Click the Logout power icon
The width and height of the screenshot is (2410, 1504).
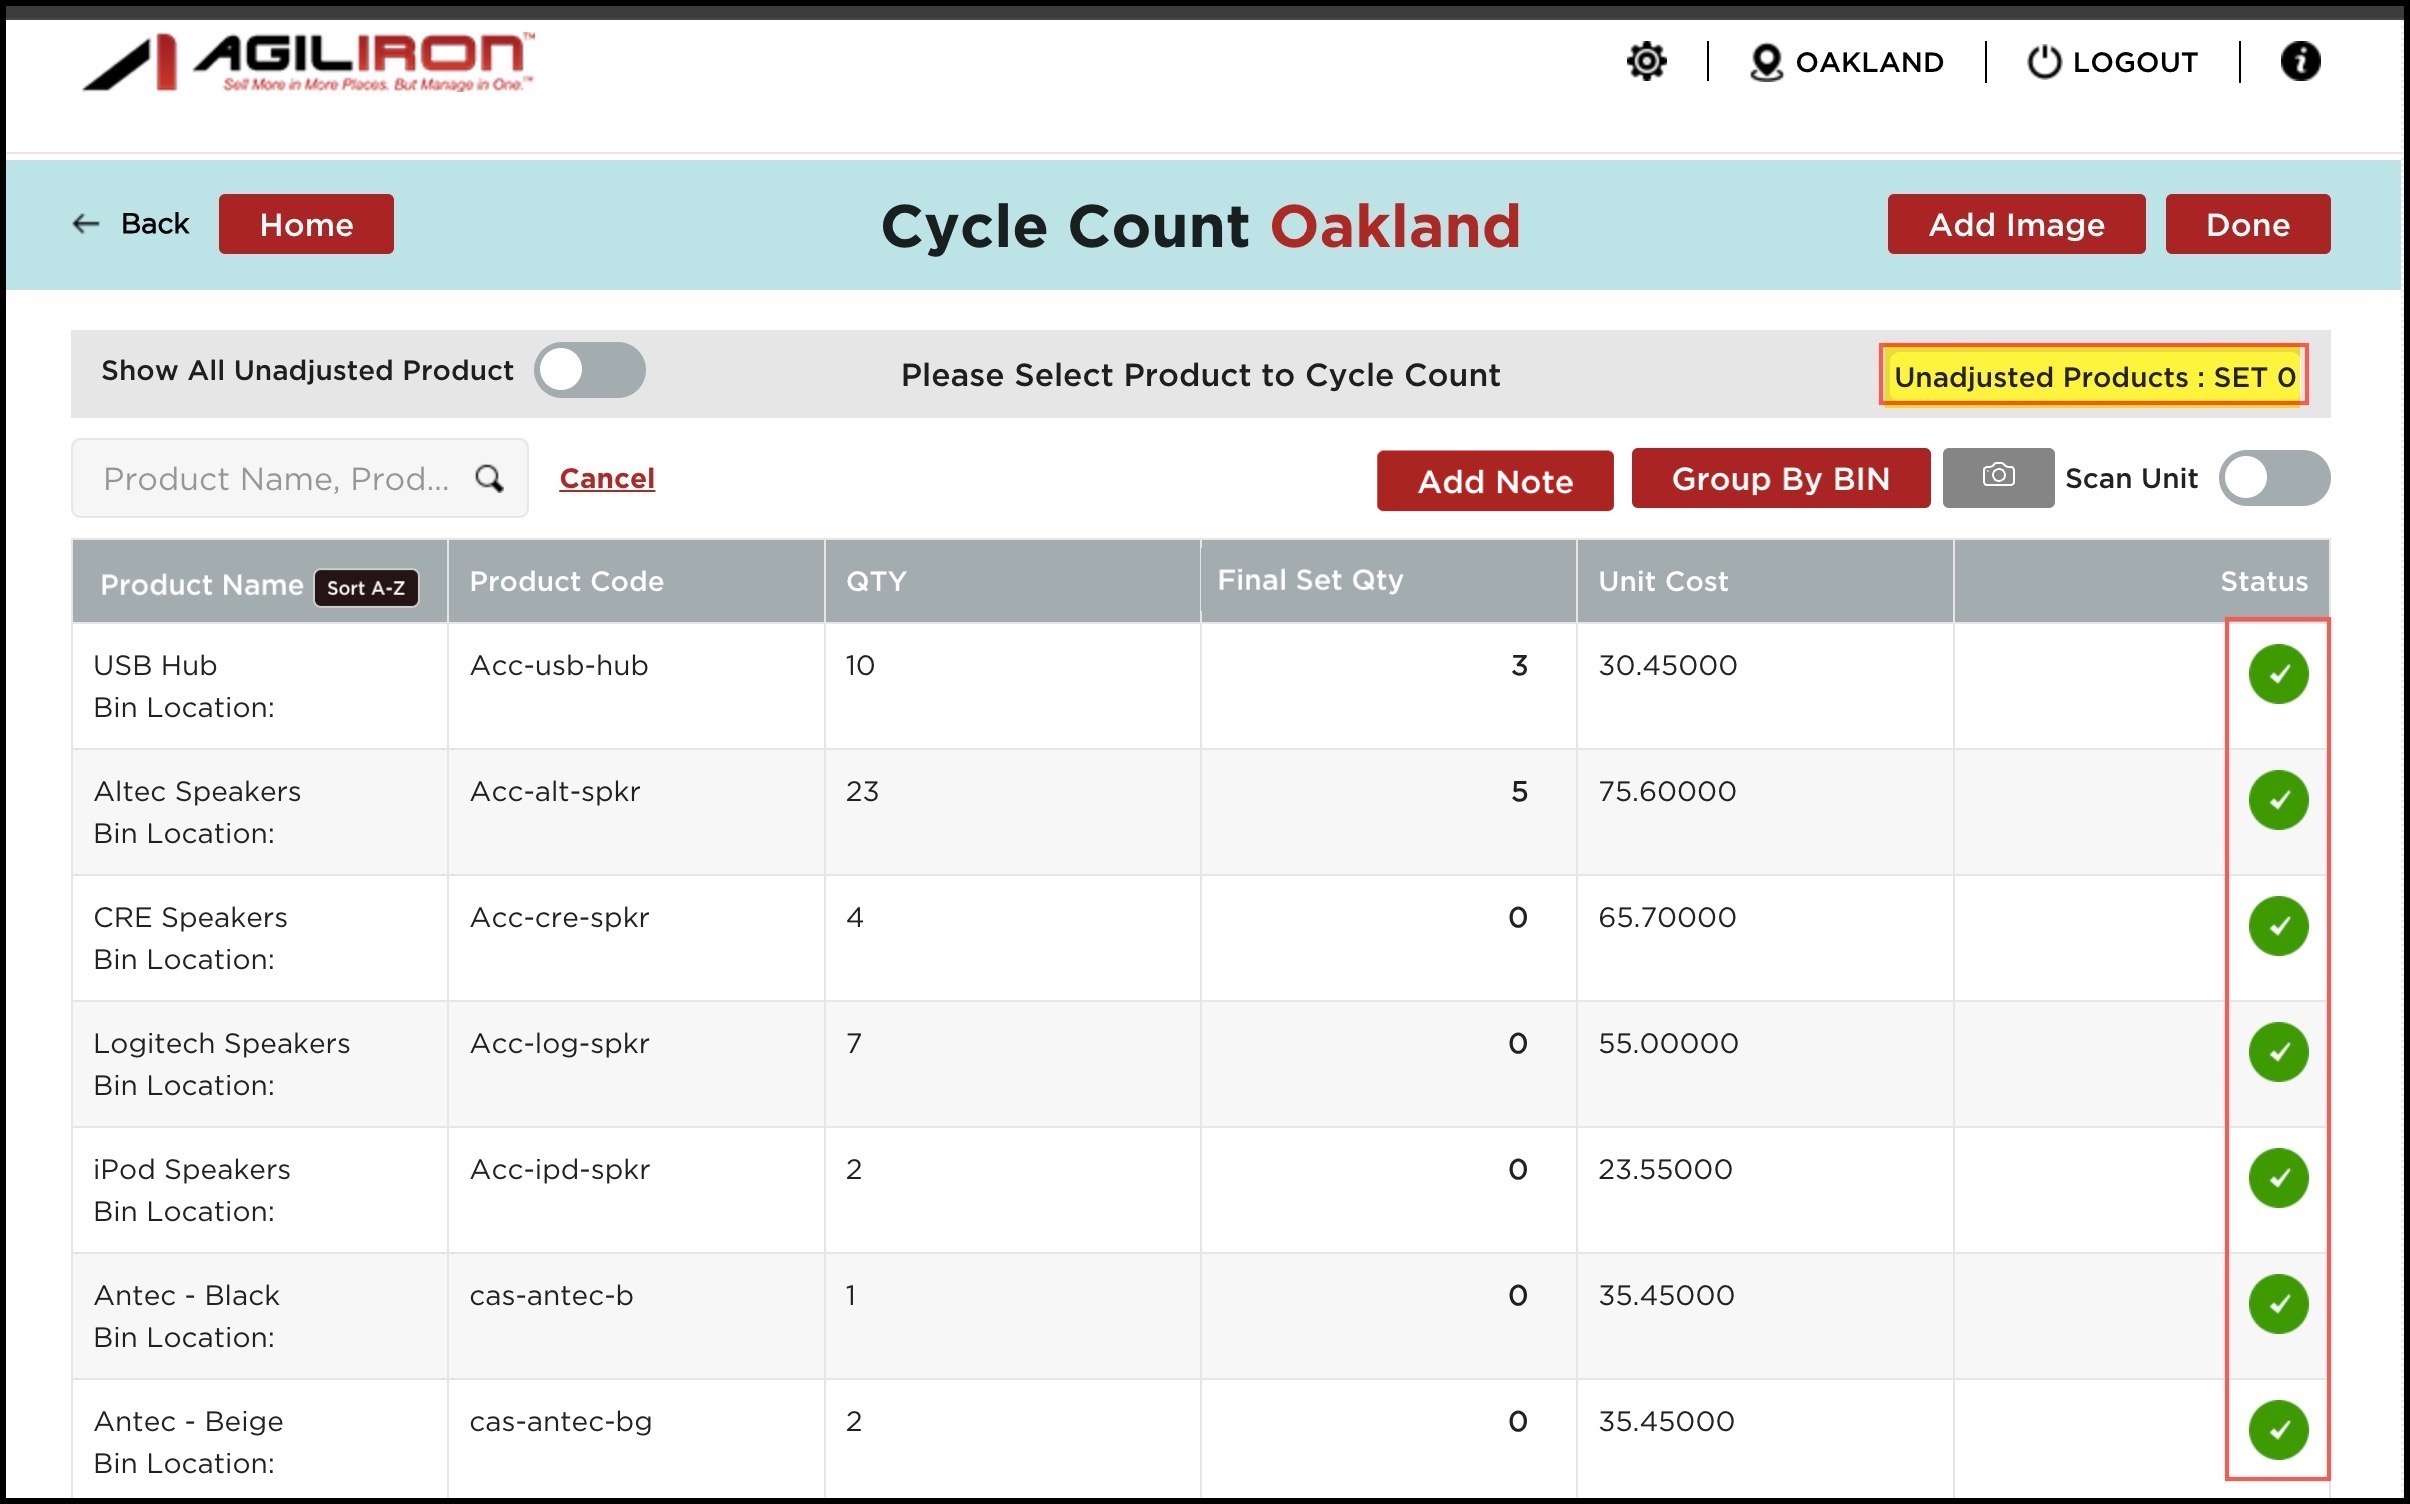tap(2043, 62)
